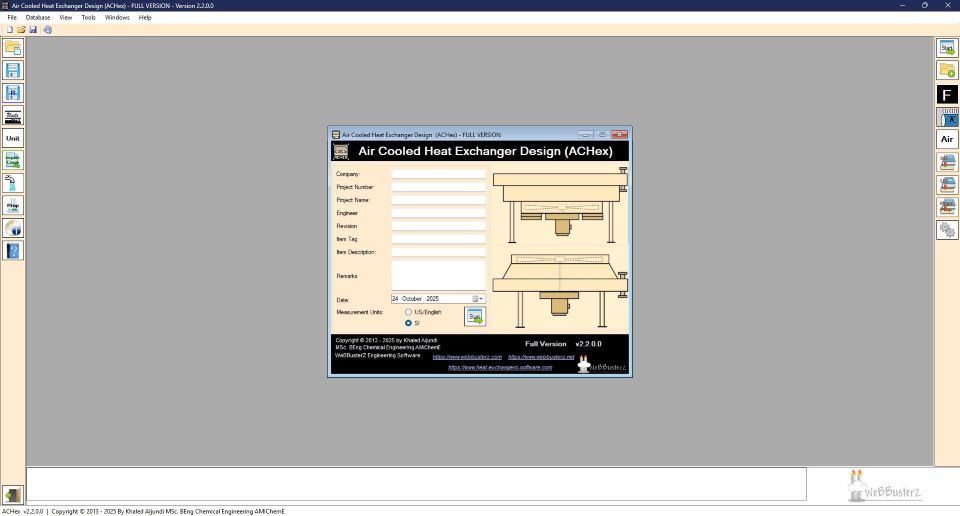This screenshot has height=516, width=960.
Task: Open the Date picker calendar dropdown
Action: coord(478,299)
